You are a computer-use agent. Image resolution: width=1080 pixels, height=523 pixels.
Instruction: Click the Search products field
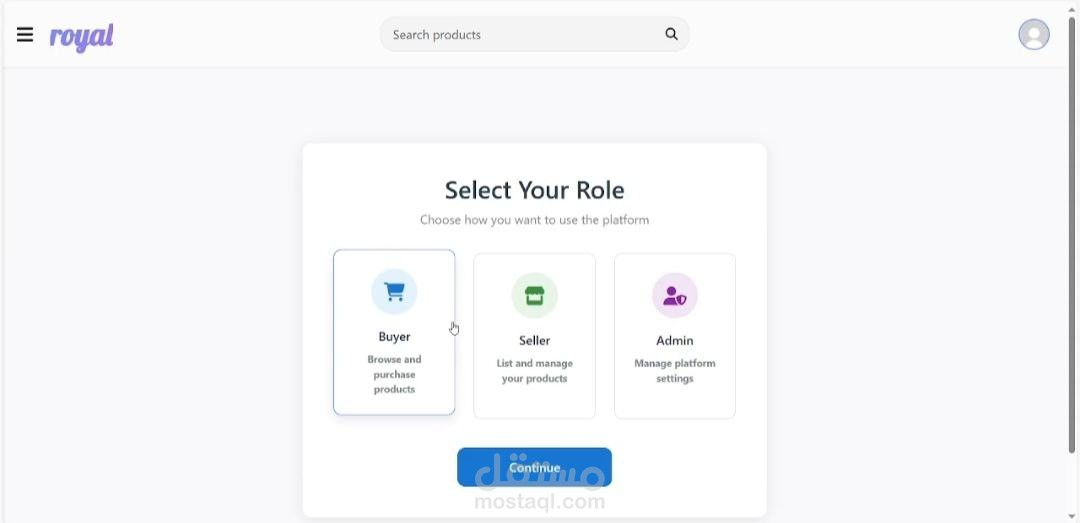coord(520,34)
